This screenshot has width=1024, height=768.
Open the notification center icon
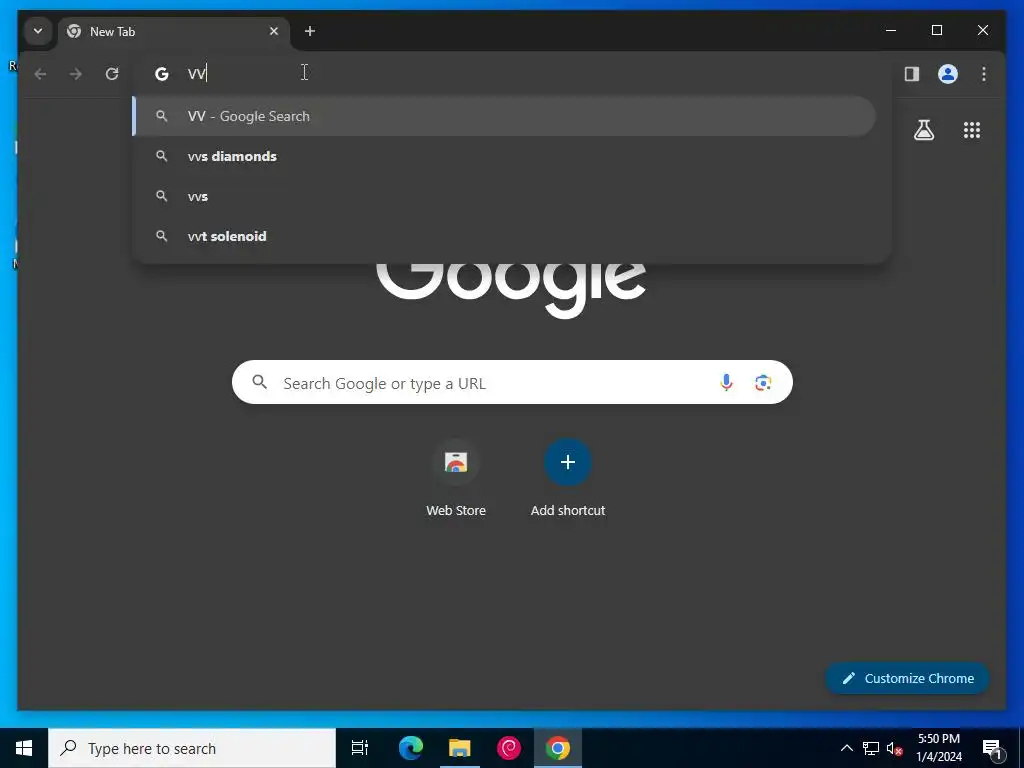[x=992, y=748]
